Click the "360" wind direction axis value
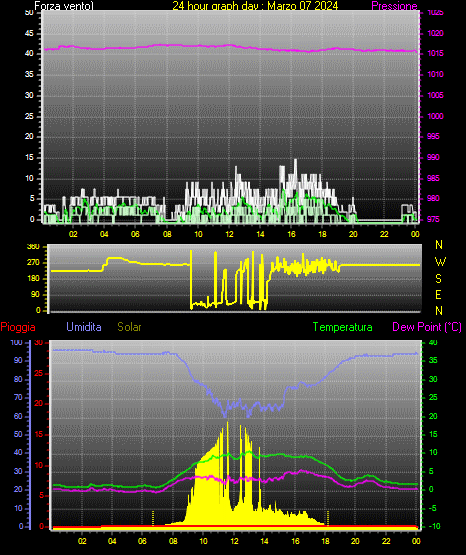Screen dimensions: 466x555 [33, 247]
